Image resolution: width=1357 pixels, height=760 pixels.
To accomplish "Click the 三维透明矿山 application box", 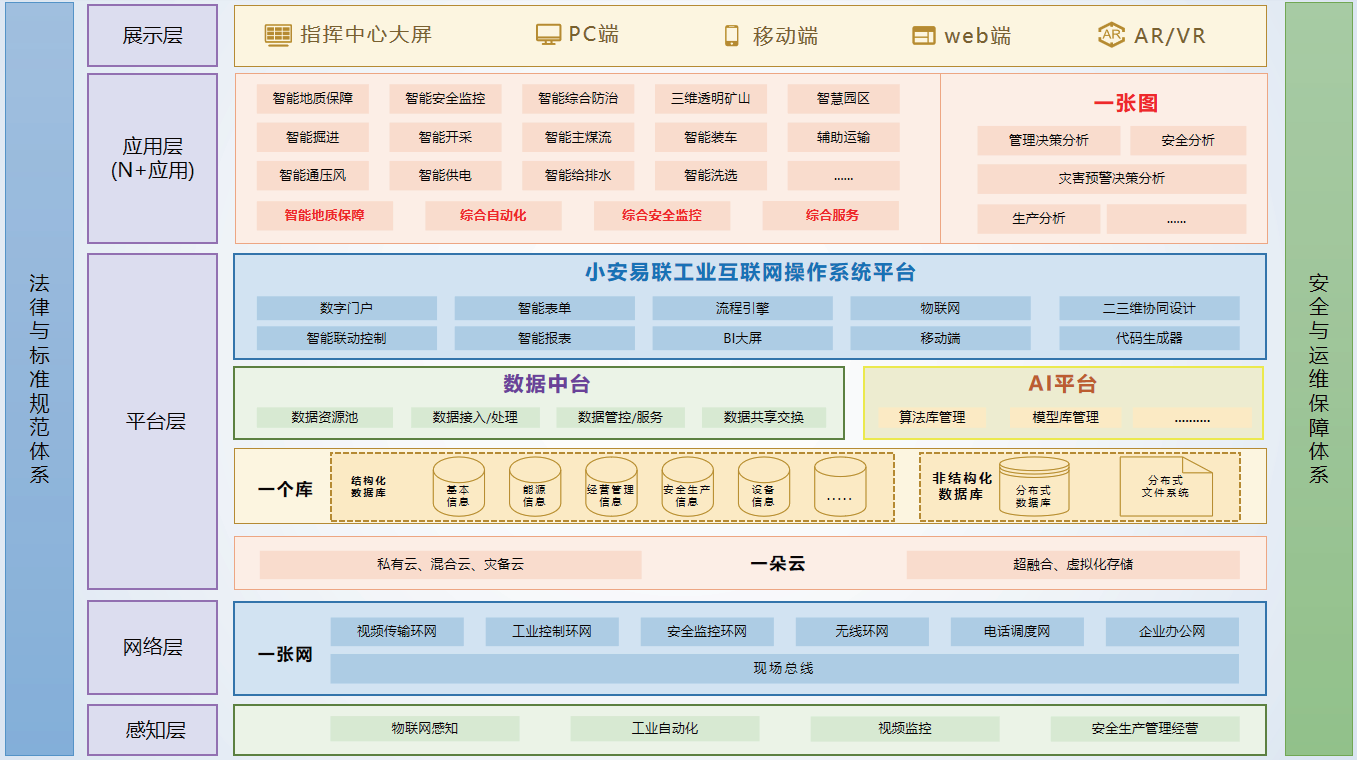I will pyautogui.click(x=711, y=99).
